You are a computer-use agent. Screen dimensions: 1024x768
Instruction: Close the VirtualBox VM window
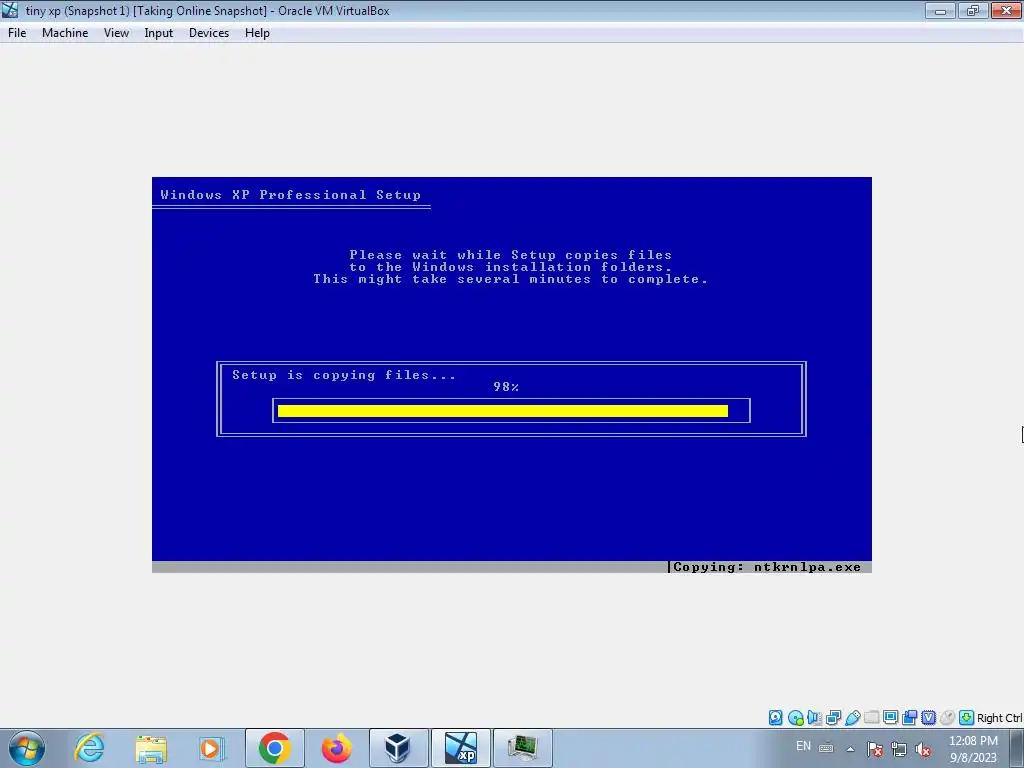1006,10
